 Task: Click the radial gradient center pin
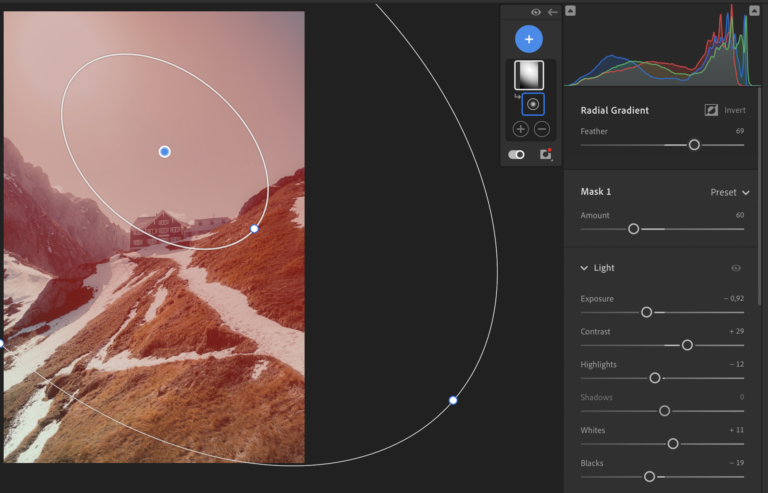click(x=165, y=151)
